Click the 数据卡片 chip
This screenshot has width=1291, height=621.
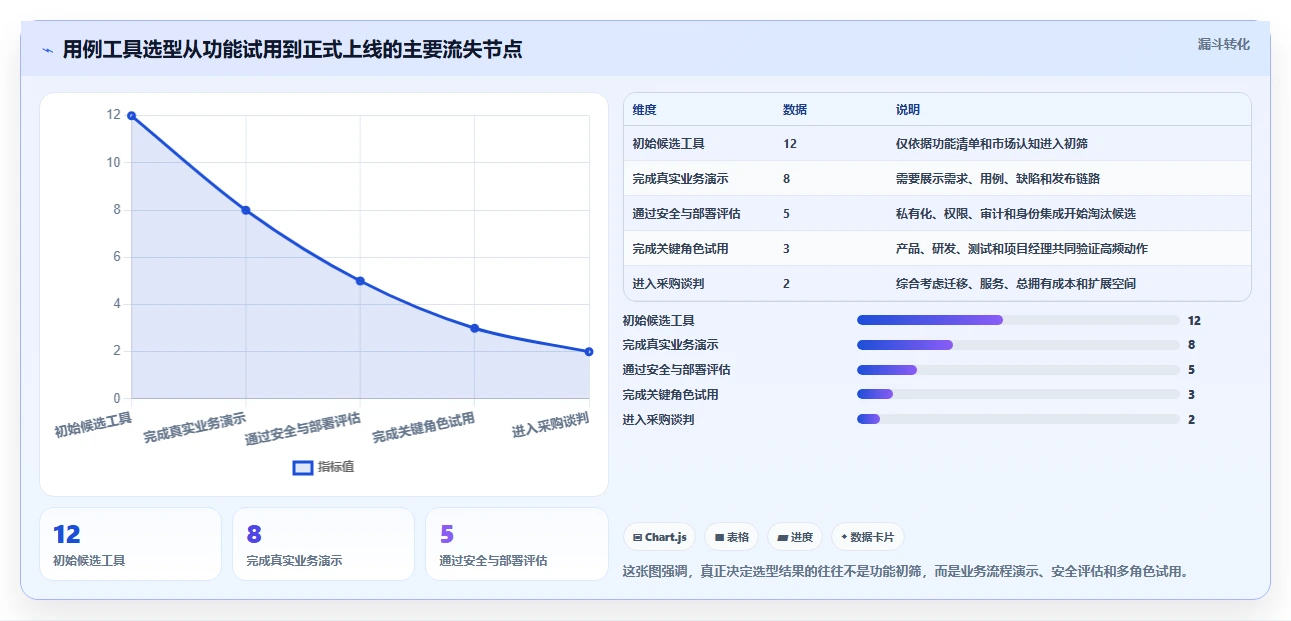click(867, 537)
